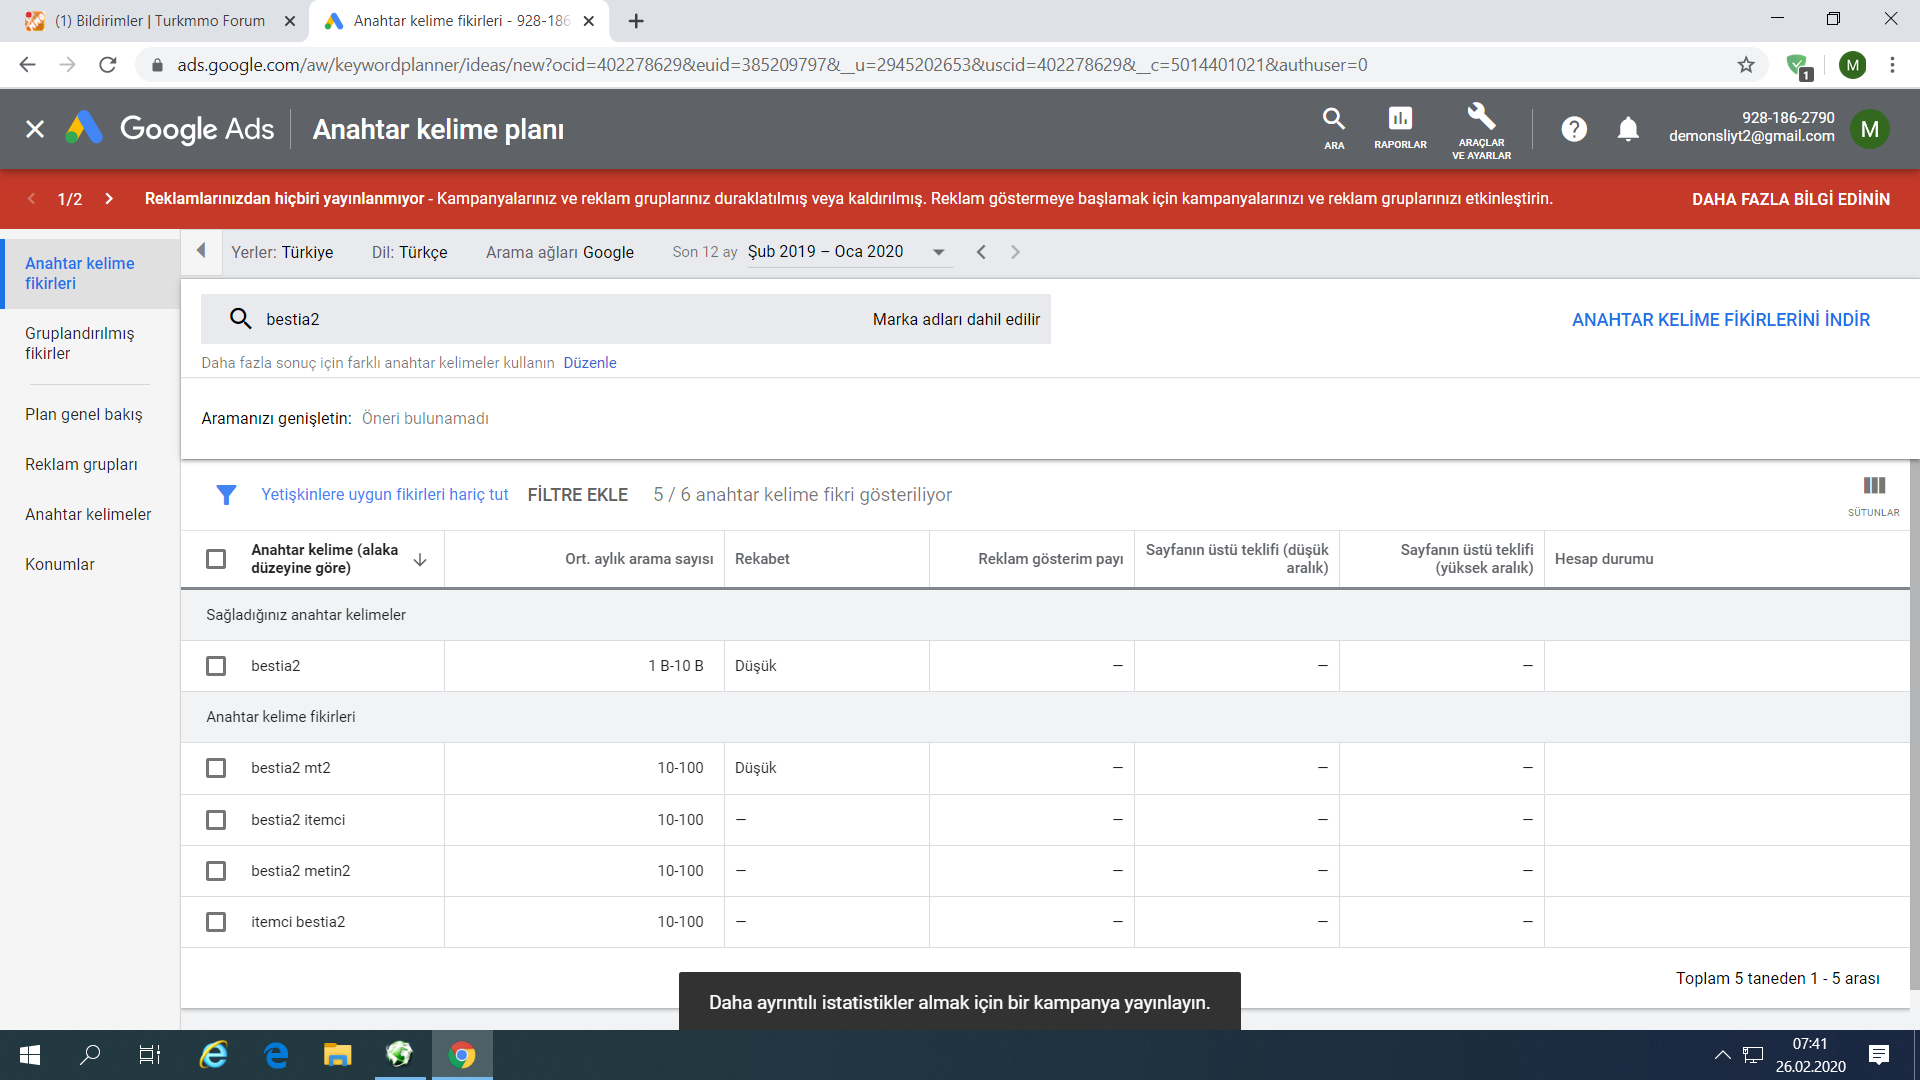This screenshot has width=1920, height=1080.
Task: Select Anahtar kelime fikirleri in sidebar
Action: [x=90, y=273]
